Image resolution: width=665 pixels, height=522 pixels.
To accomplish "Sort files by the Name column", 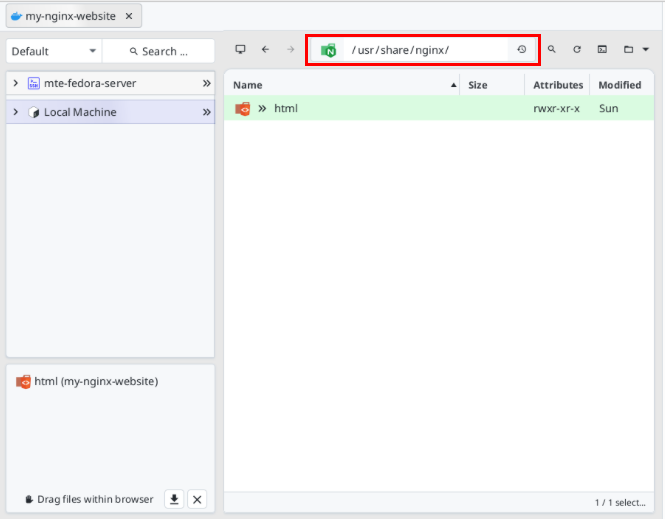I will pyautogui.click(x=342, y=85).
